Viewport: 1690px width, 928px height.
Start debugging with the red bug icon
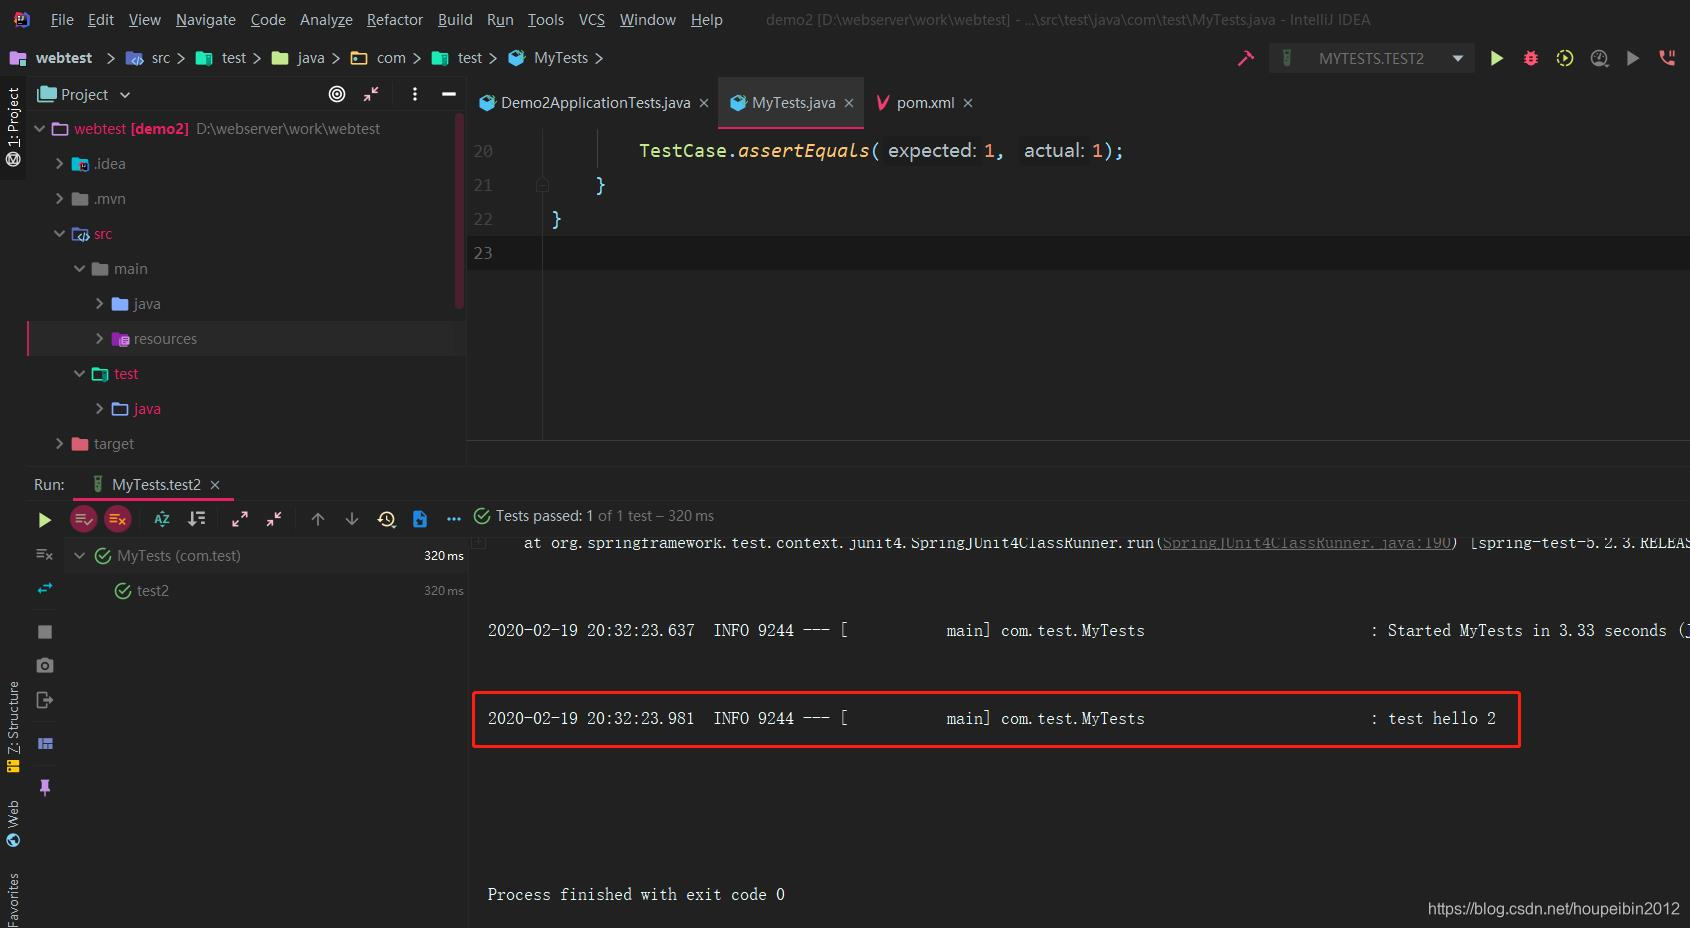(1531, 58)
